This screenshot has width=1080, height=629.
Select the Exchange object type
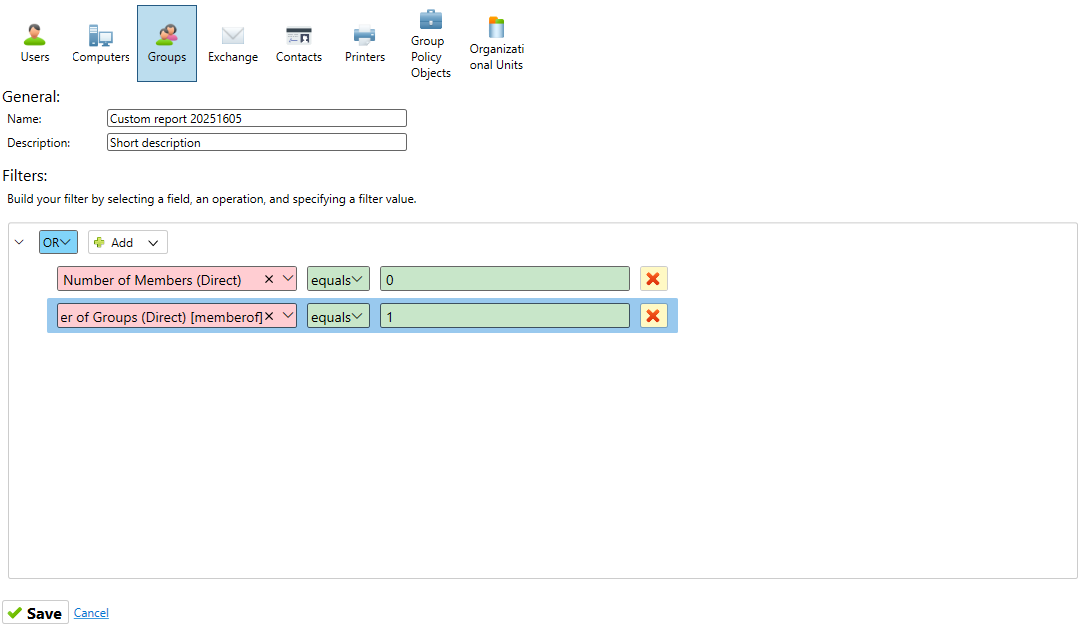(233, 43)
